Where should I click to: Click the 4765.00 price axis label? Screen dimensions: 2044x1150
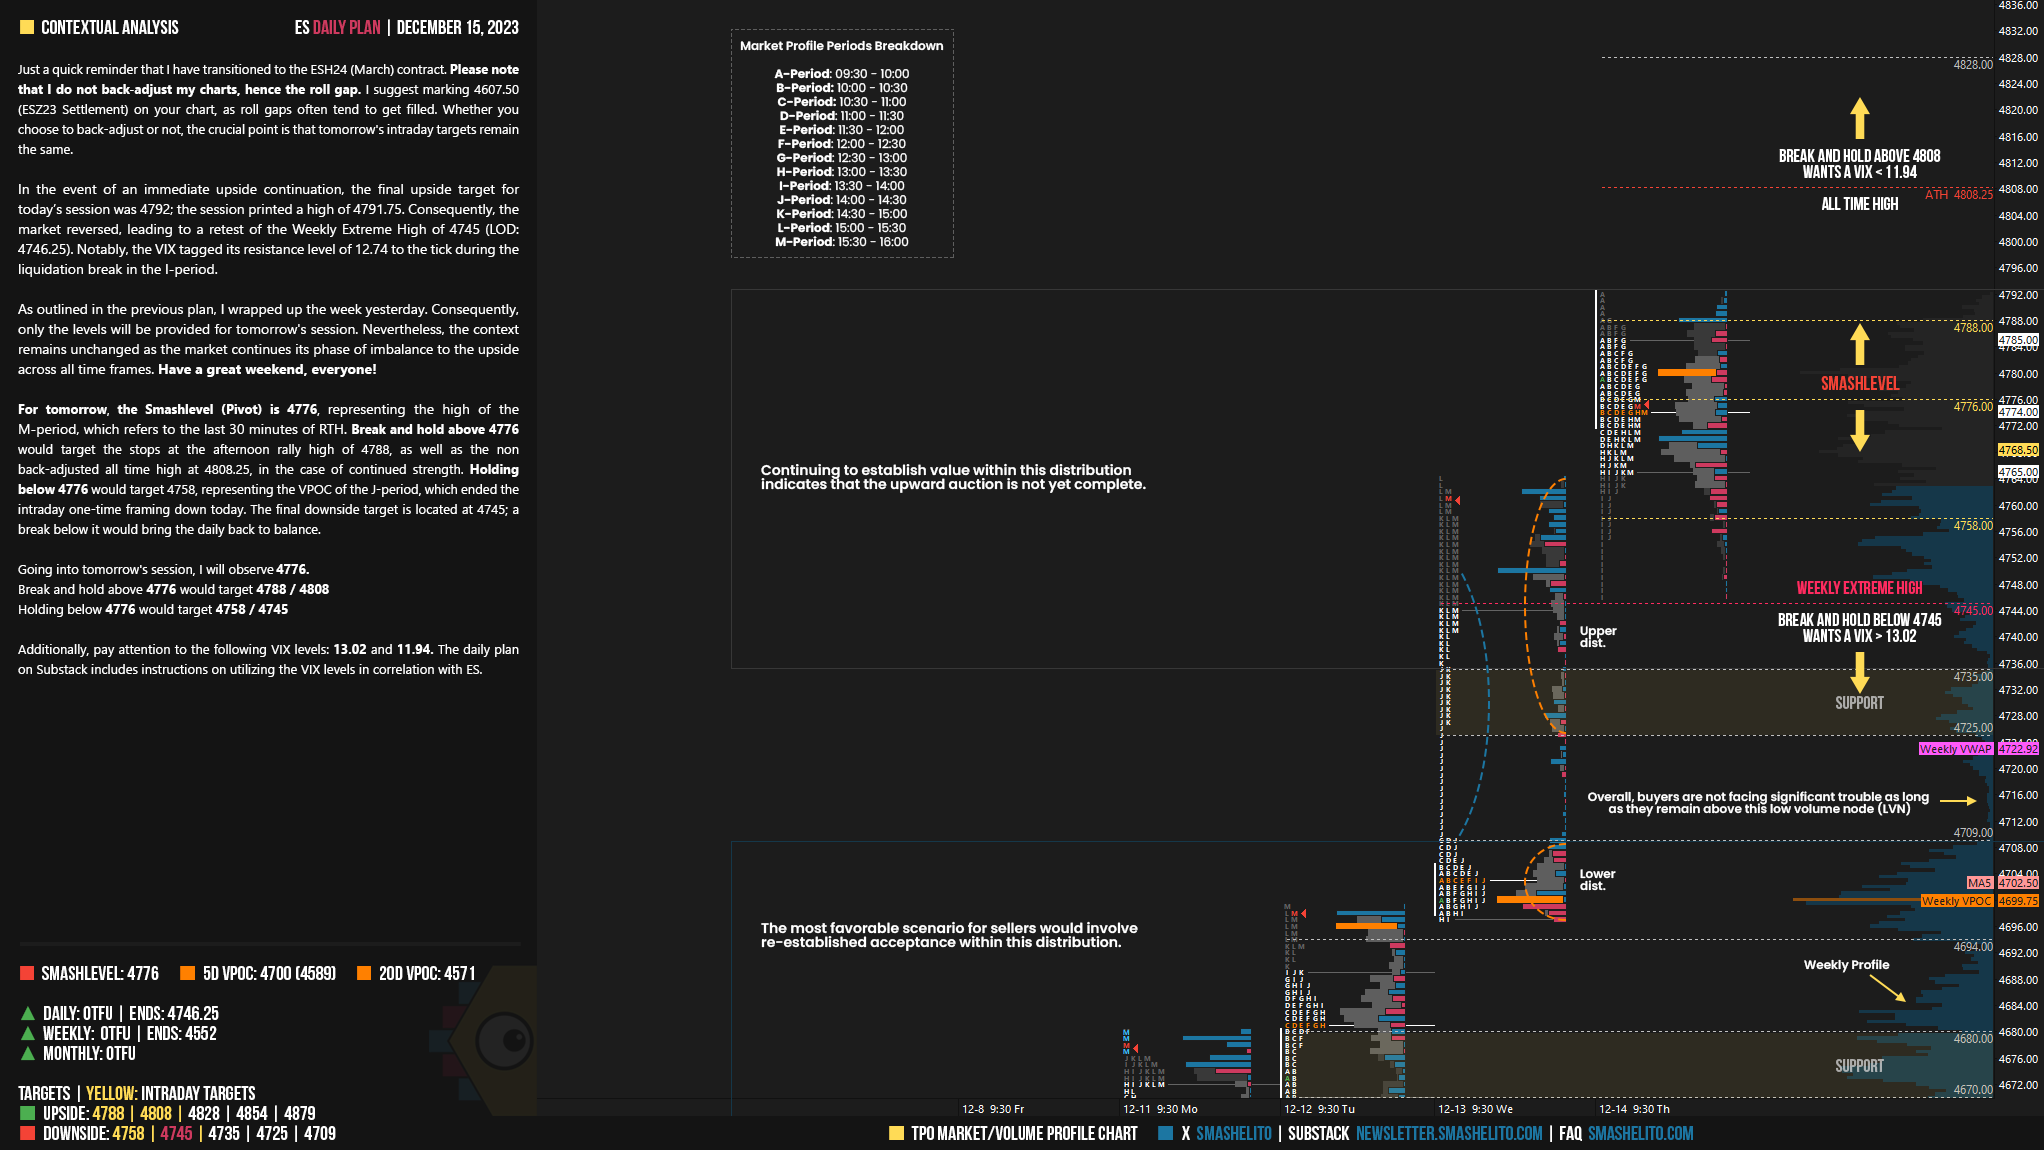[2017, 472]
